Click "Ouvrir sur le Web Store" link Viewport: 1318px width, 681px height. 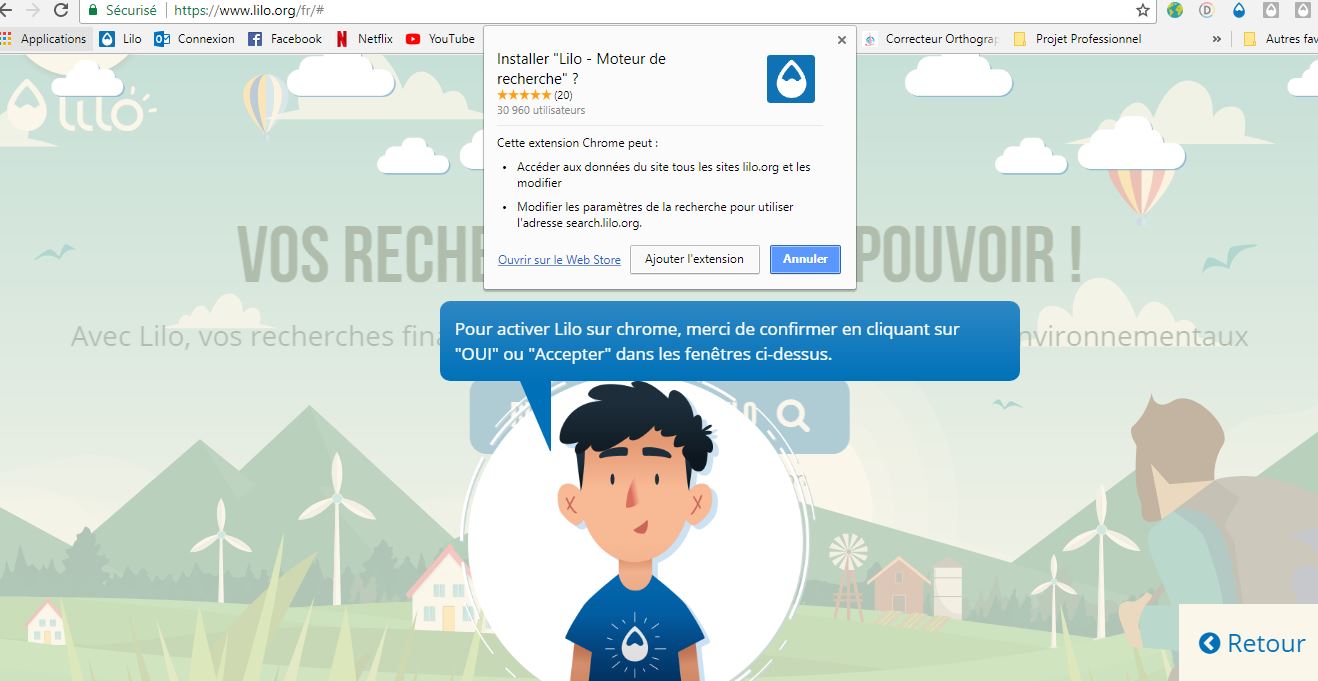[x=560, y=260]
